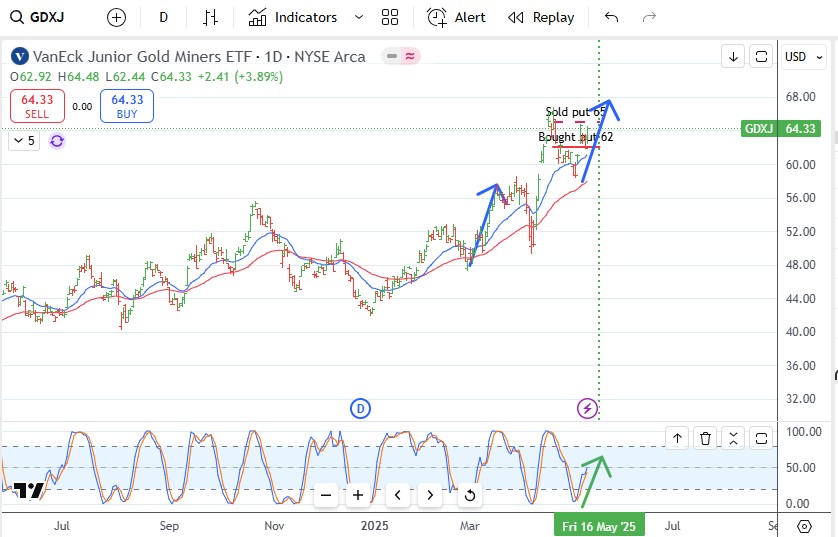Click the VanEck logo icon

[x=20, y=56]
